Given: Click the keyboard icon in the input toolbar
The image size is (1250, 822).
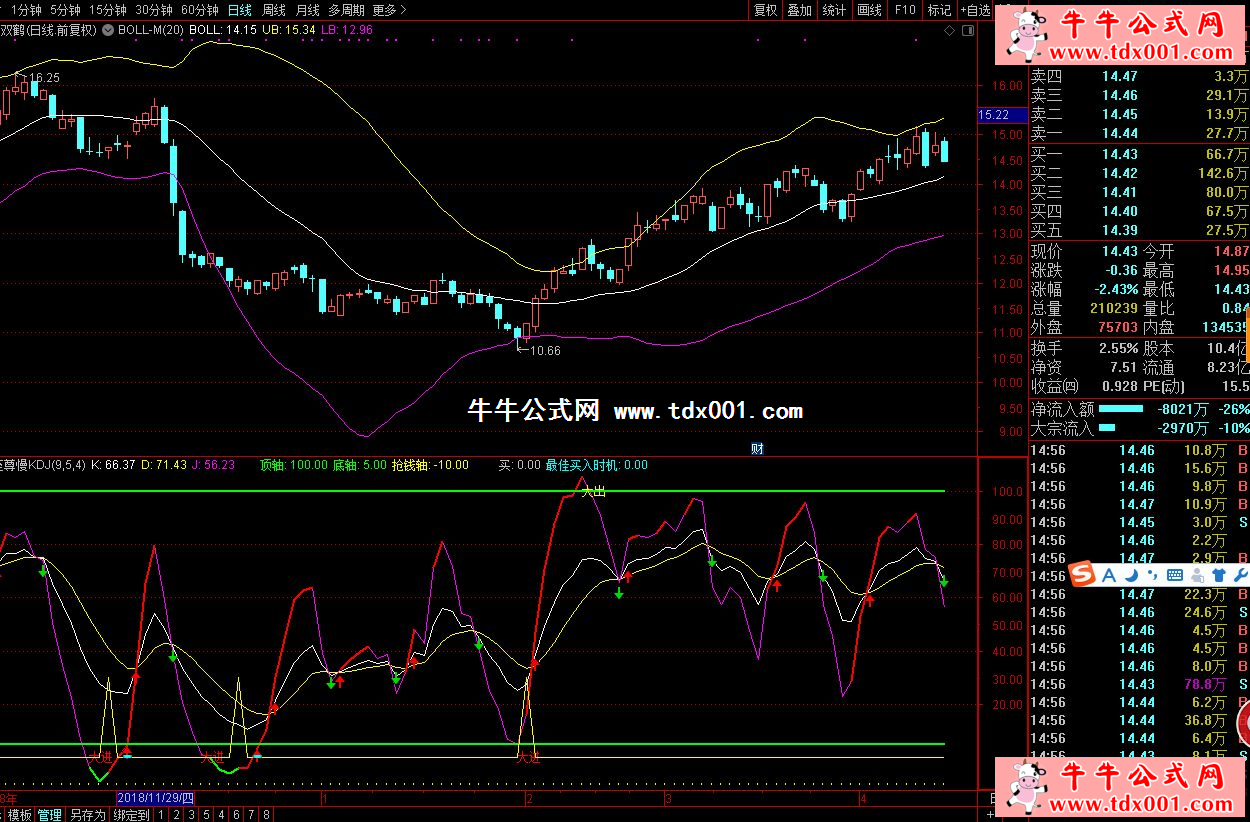Looking at the screenshot, I should [1174, 575].
